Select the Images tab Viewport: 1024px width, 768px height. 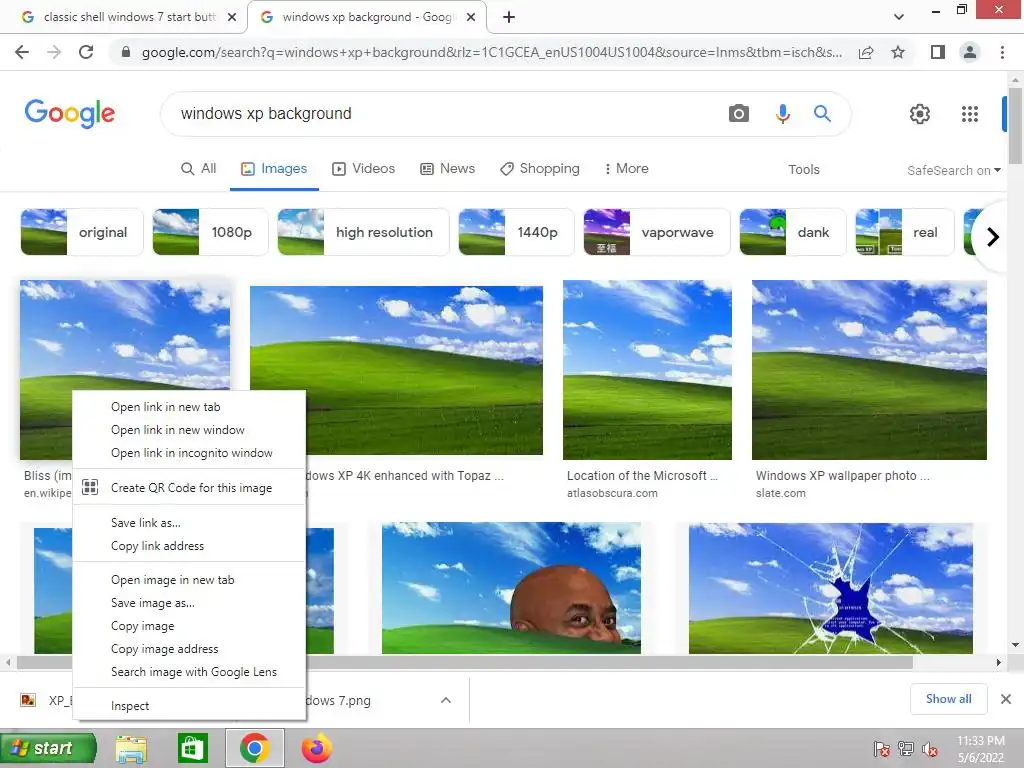tap(274, 168)
